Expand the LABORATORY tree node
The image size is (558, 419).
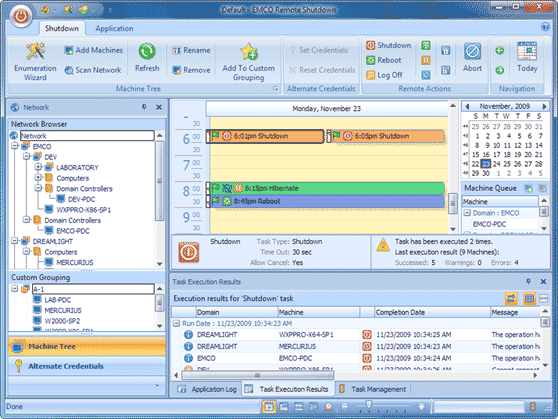coord(38,167)
